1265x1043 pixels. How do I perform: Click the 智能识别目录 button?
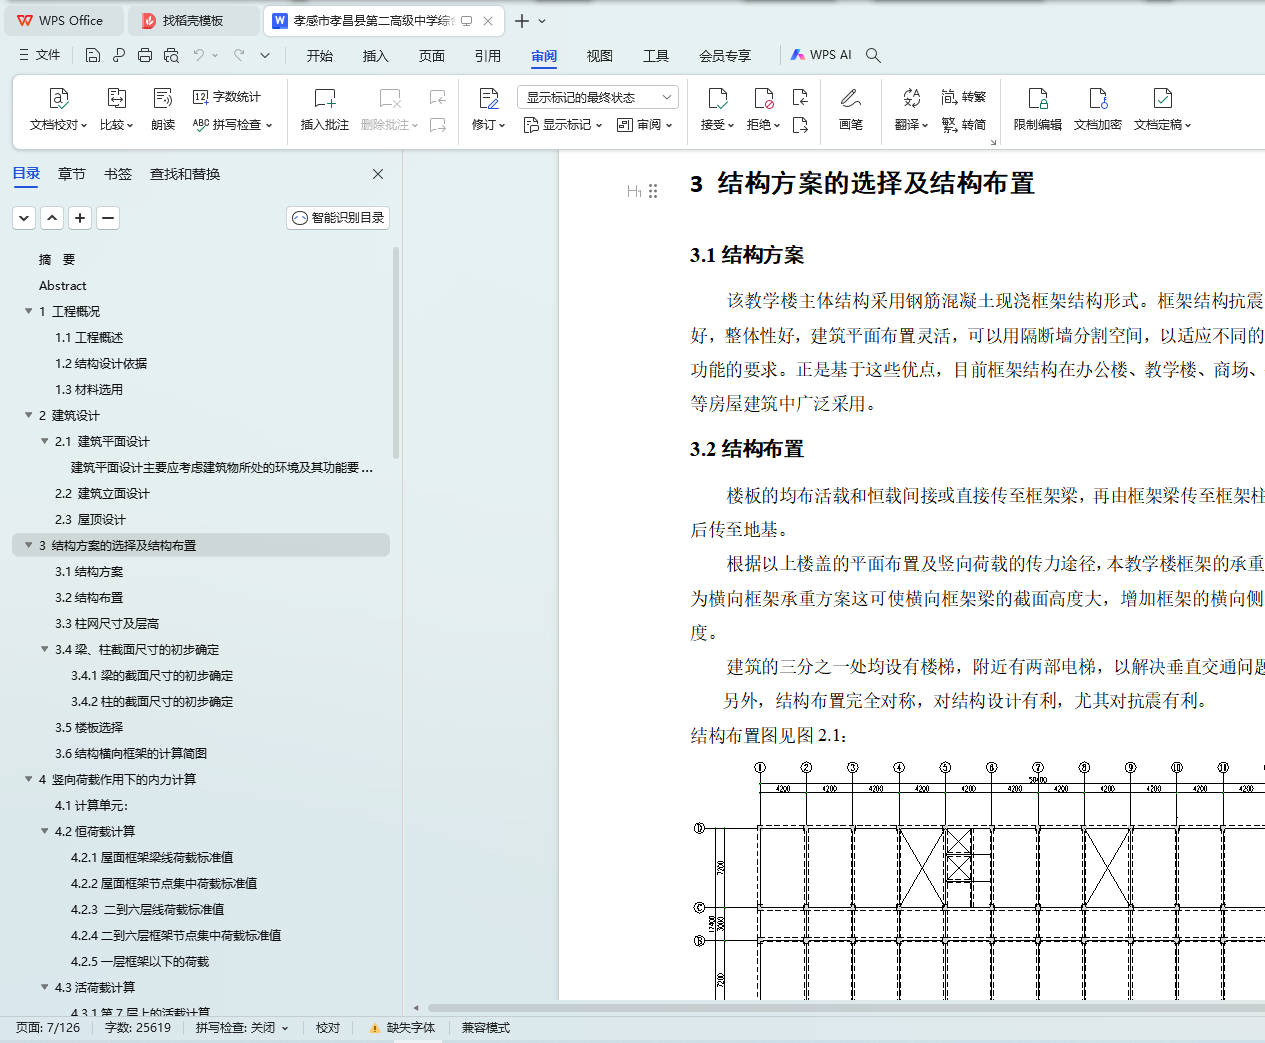pyautogui.click(x=338, y=218)
